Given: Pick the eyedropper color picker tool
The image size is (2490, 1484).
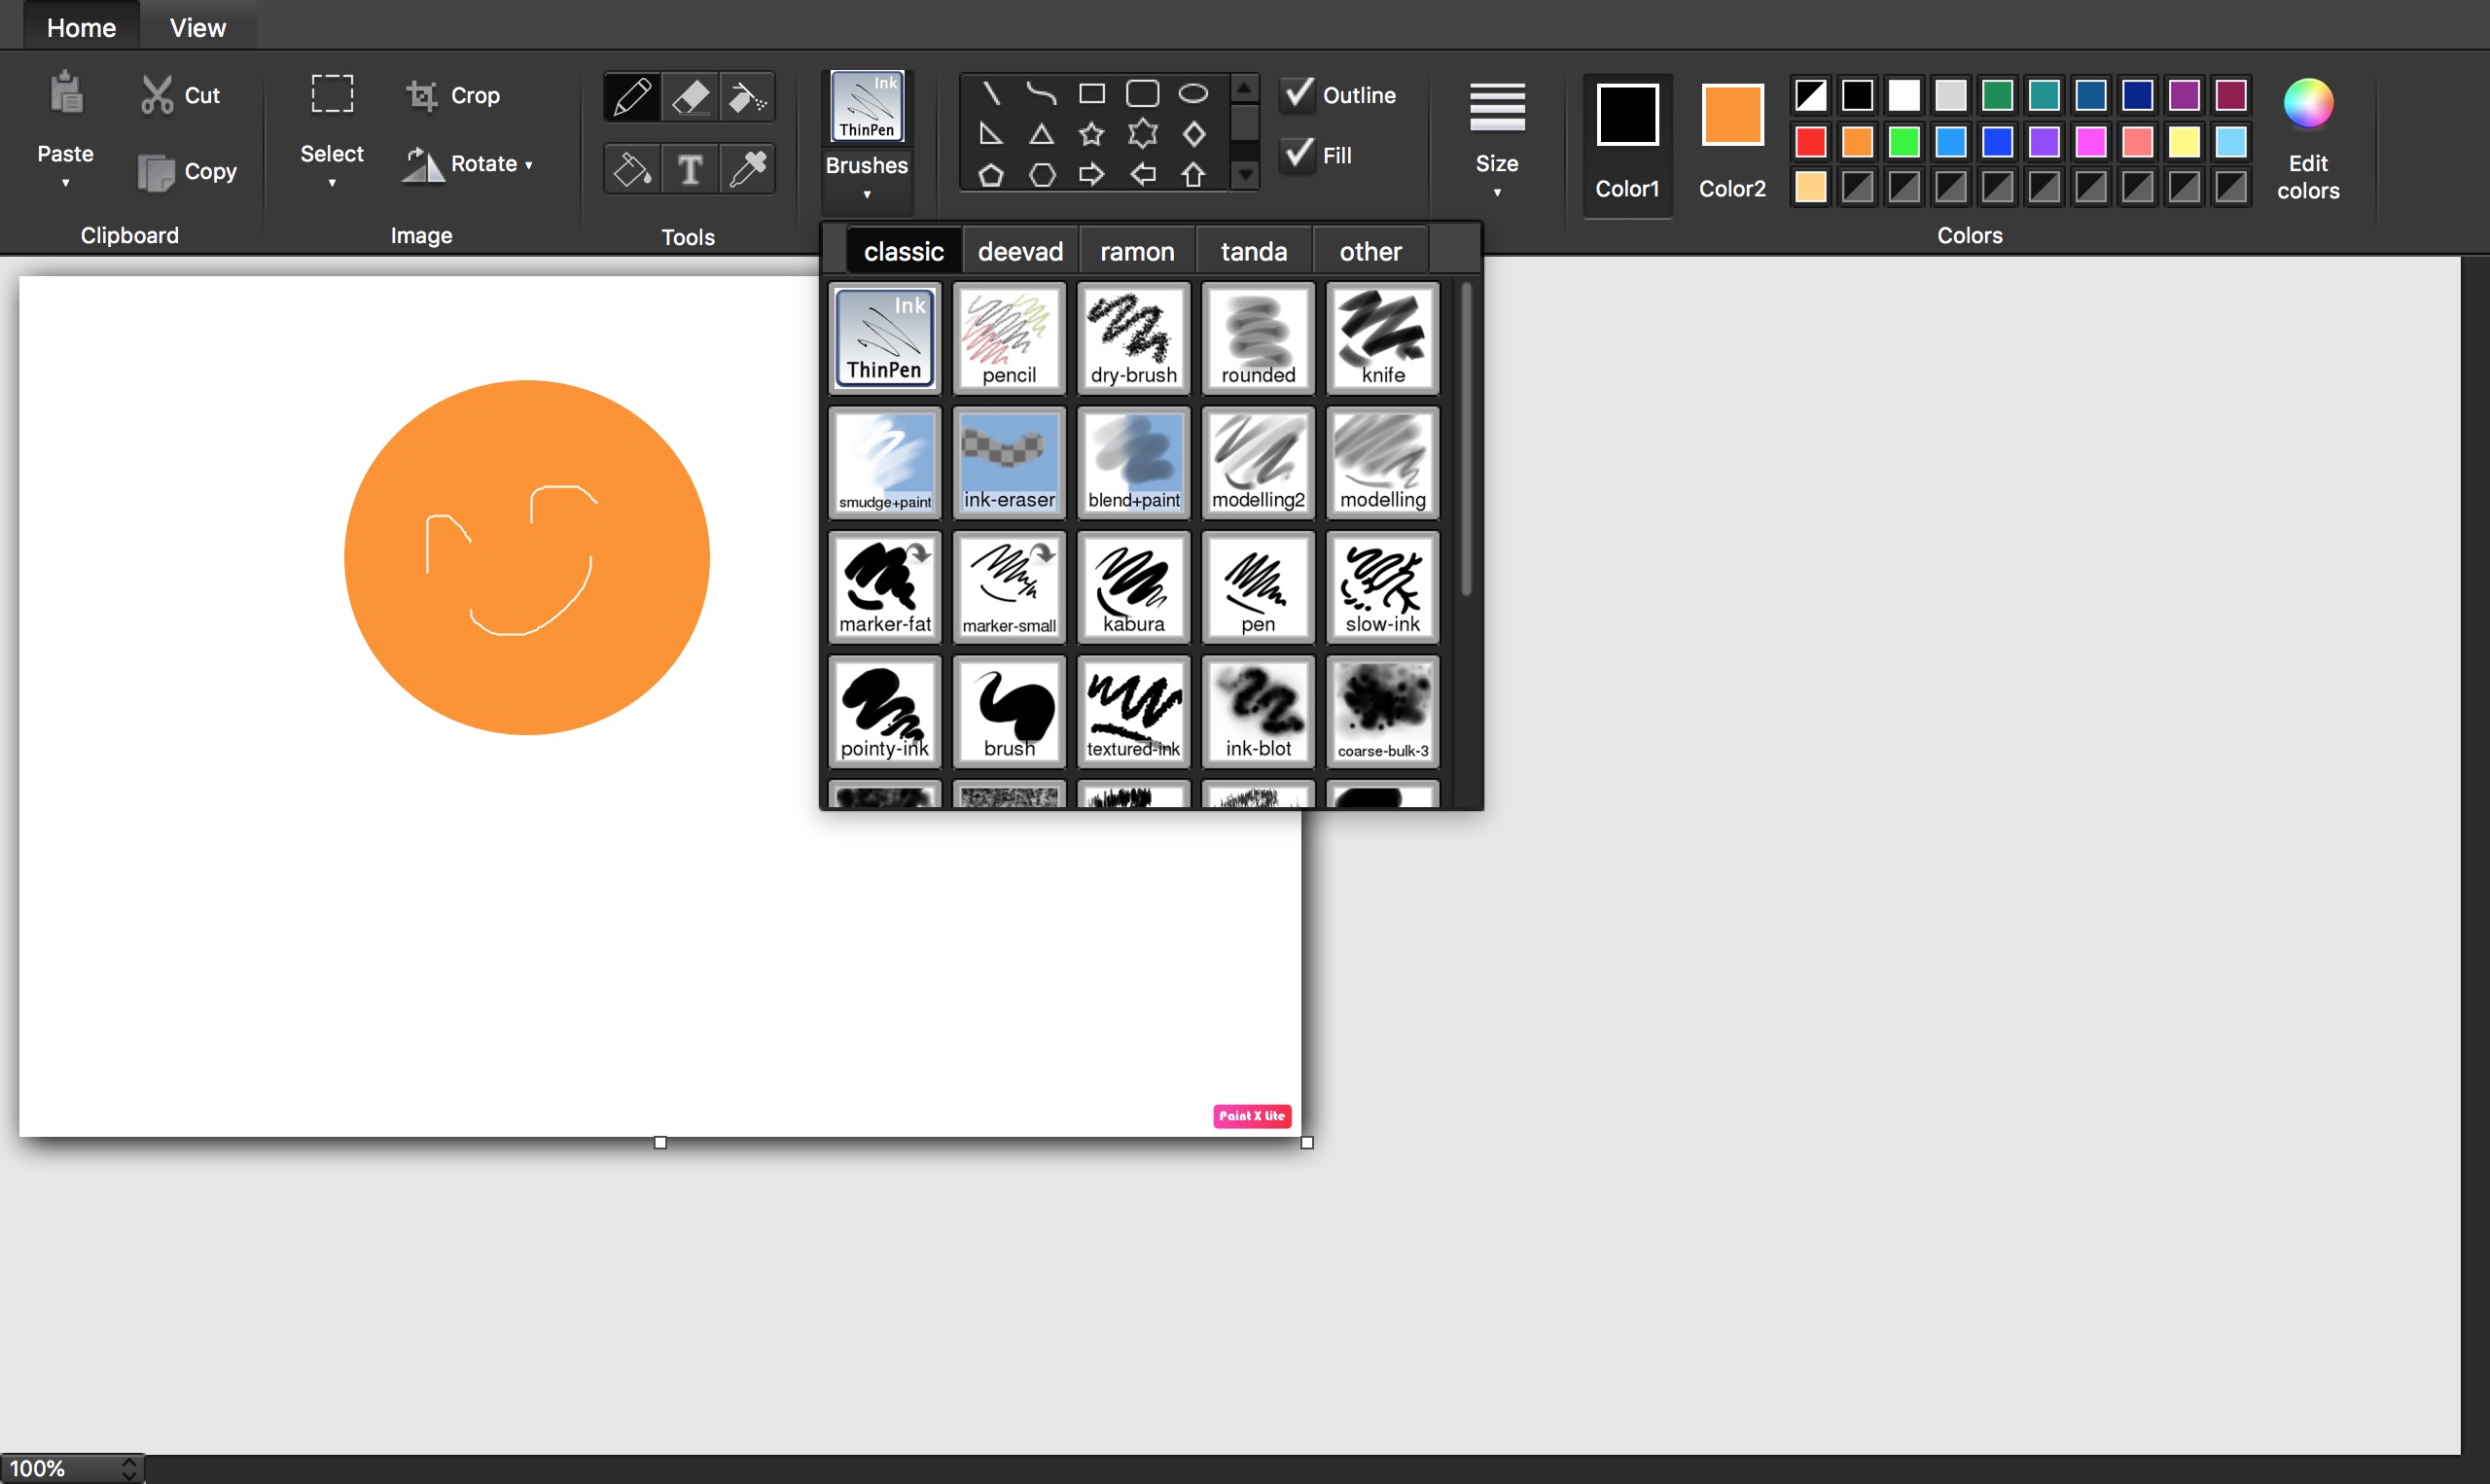Looking at the screenshot, I should click(748, 169).
